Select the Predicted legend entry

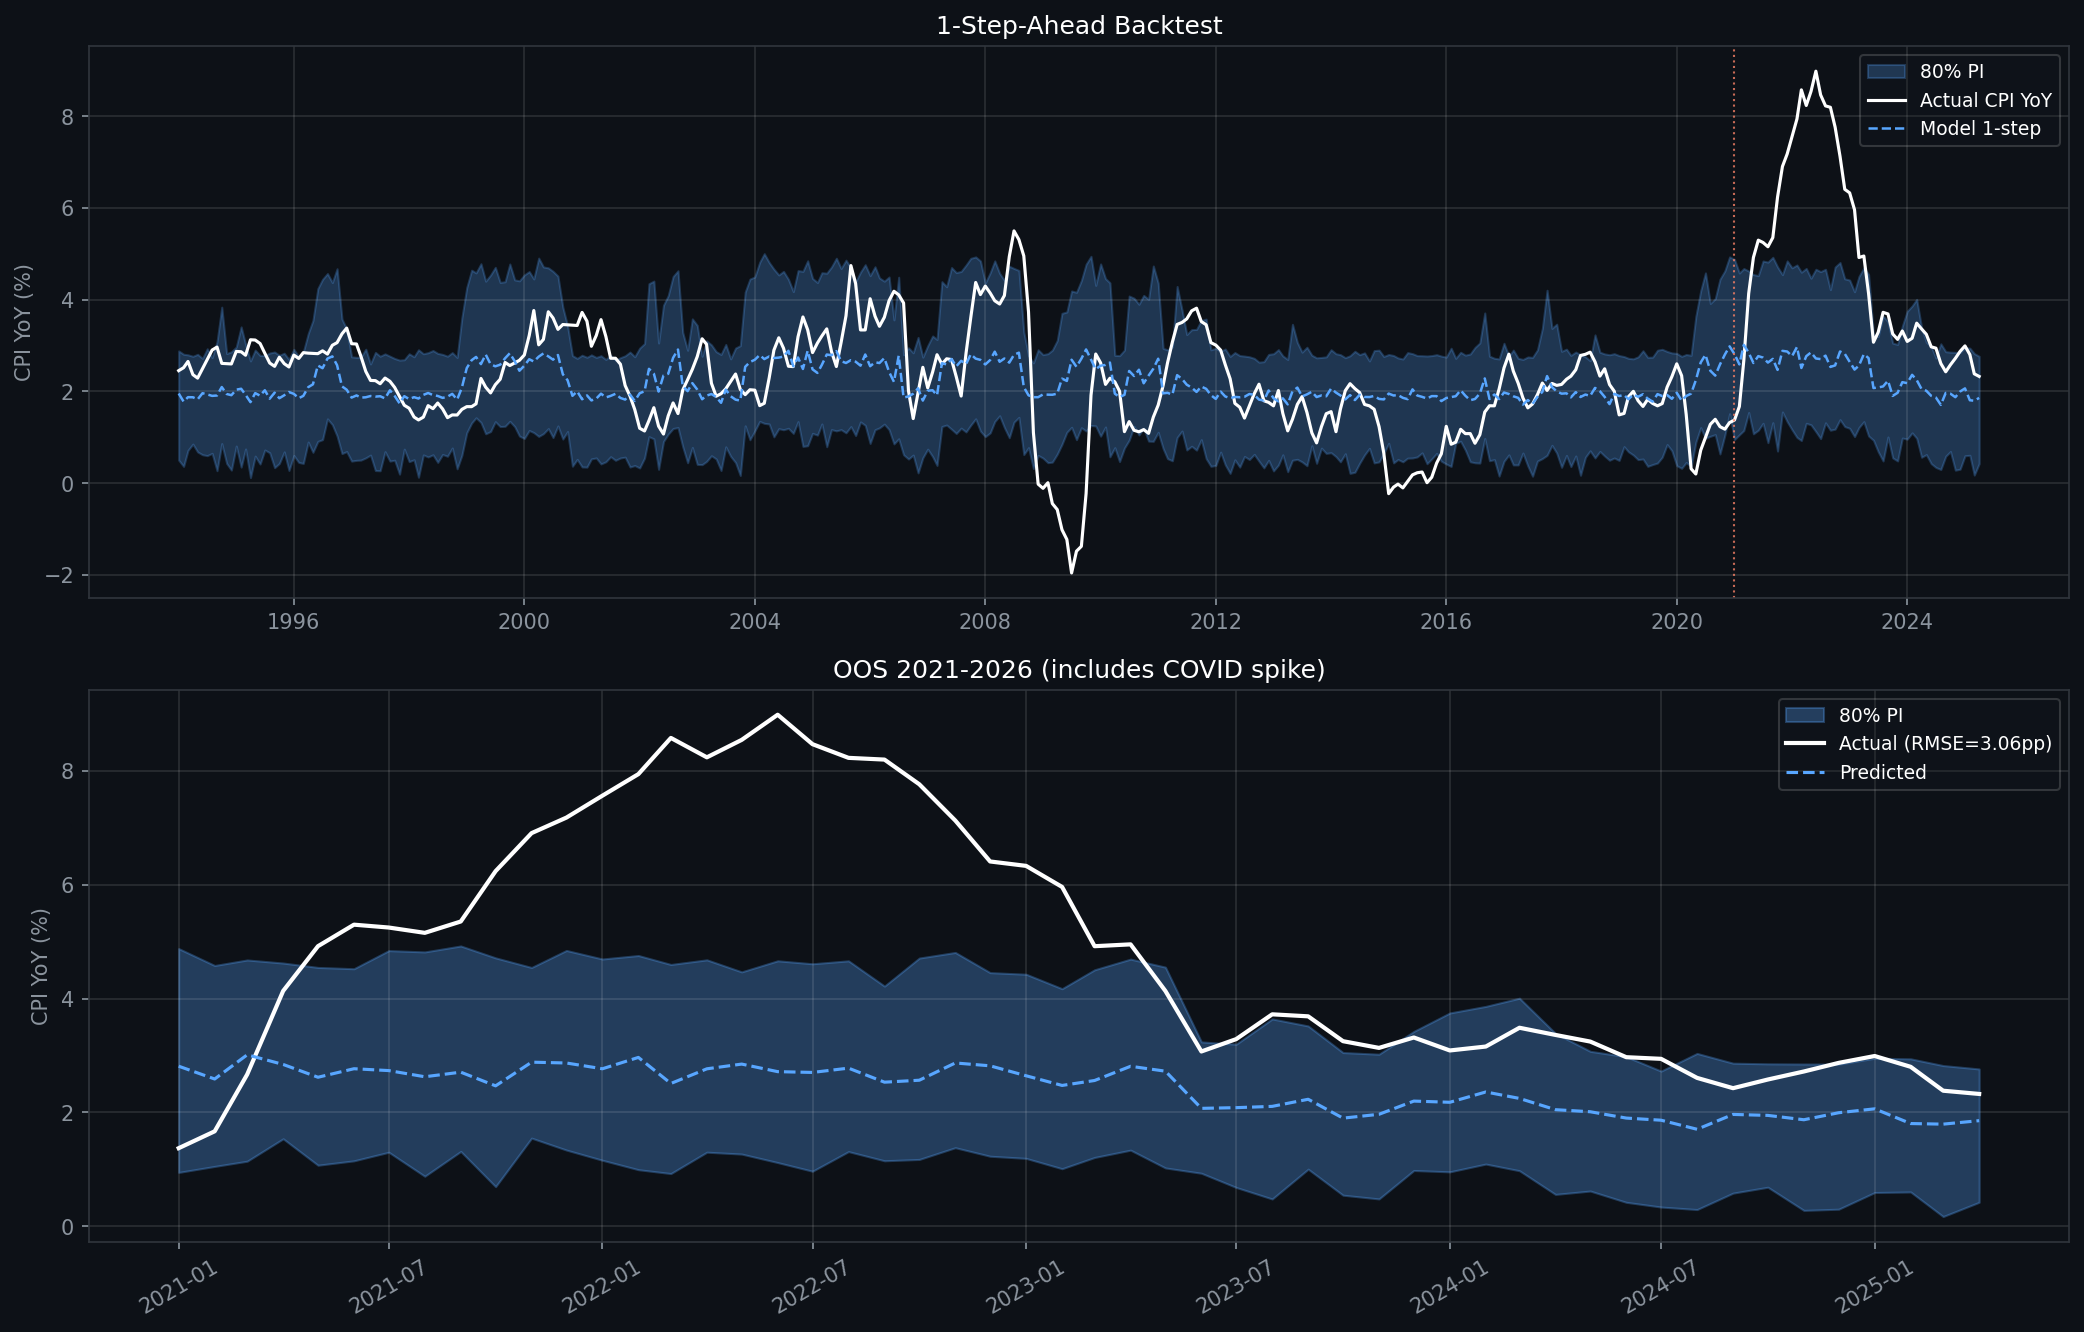pos(1882,772)
